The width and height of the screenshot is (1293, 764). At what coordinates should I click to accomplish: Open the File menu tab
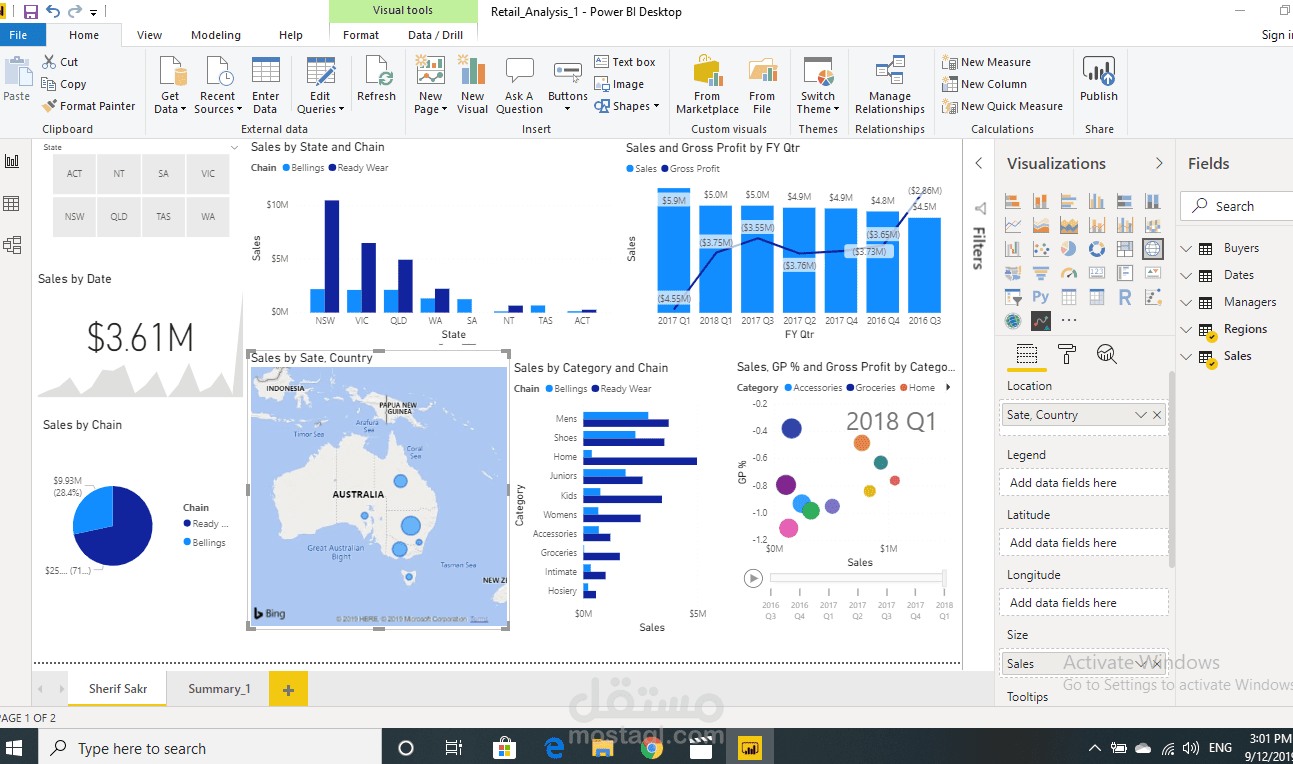click(19, 35)
